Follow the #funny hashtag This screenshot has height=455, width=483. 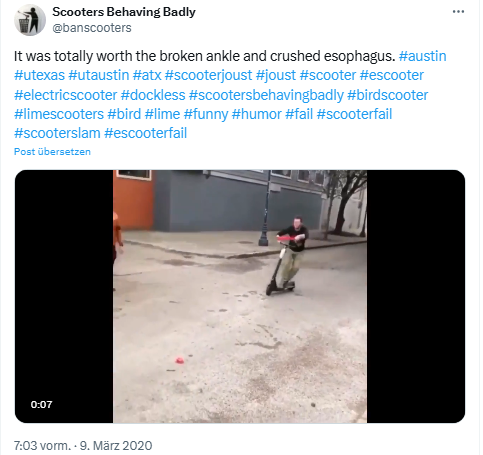pos(206,114)
